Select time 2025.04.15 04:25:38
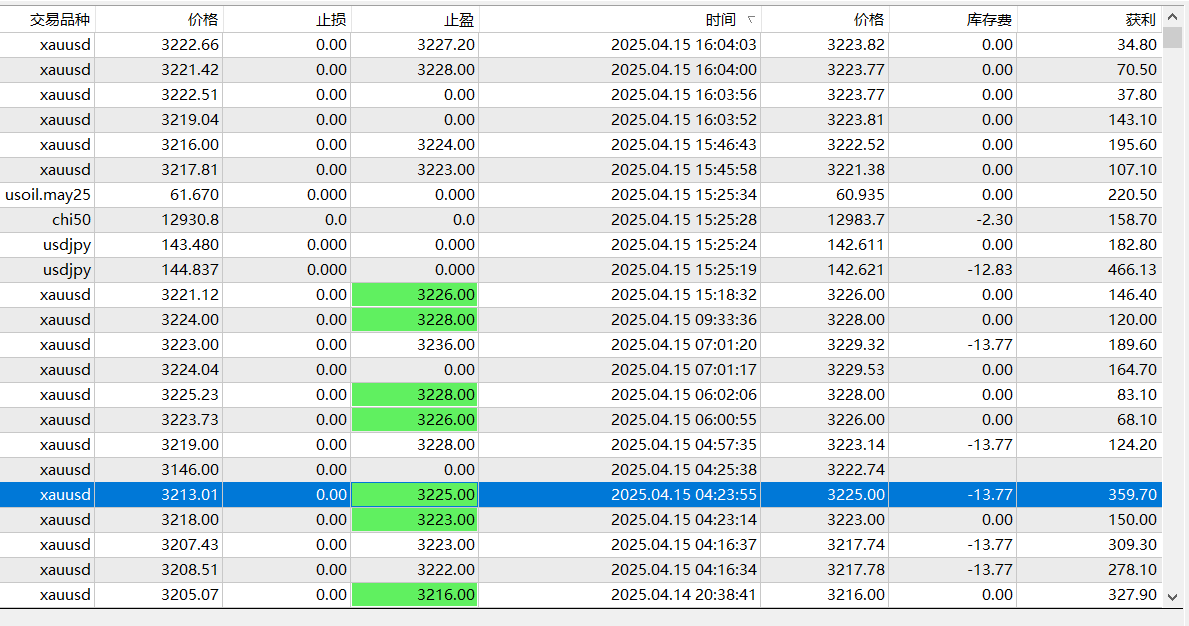The width and height of the screenshot is (1189, 626). pos(683,470)
